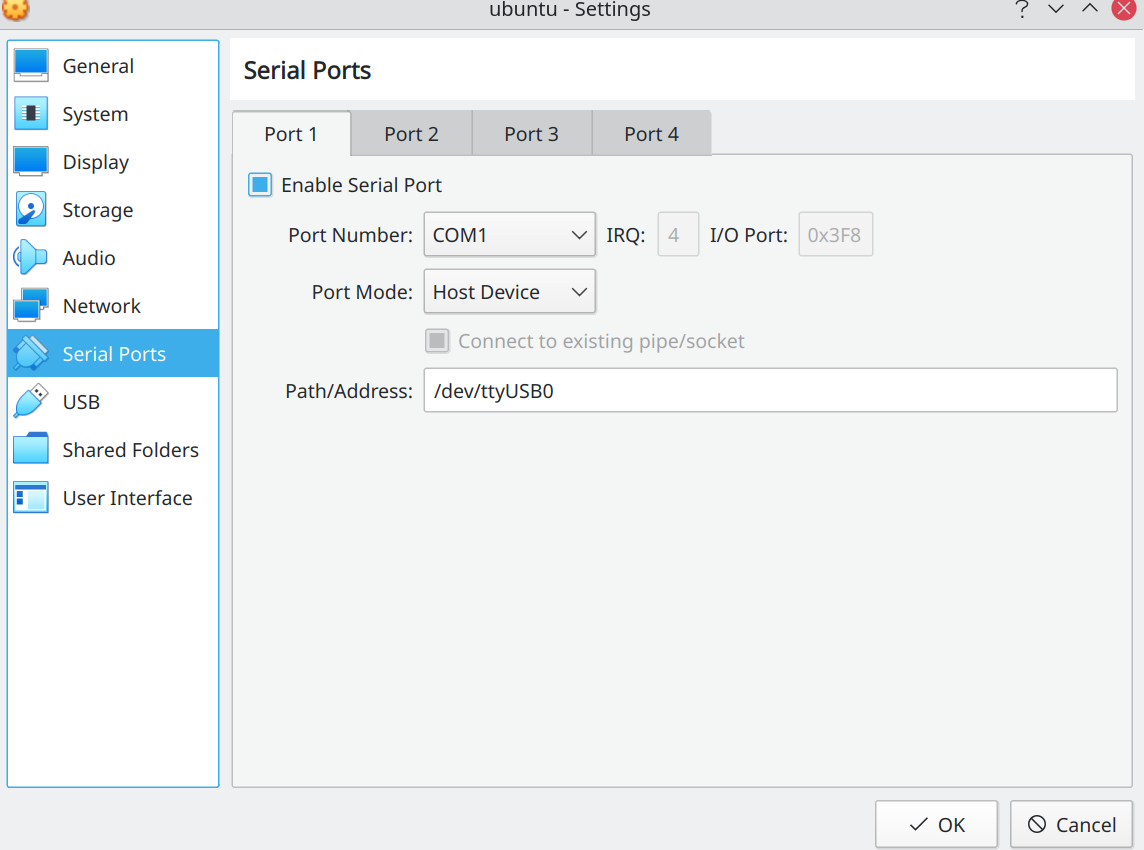
Task: Switch to the Port 4 tab
Action: (652, 134)
